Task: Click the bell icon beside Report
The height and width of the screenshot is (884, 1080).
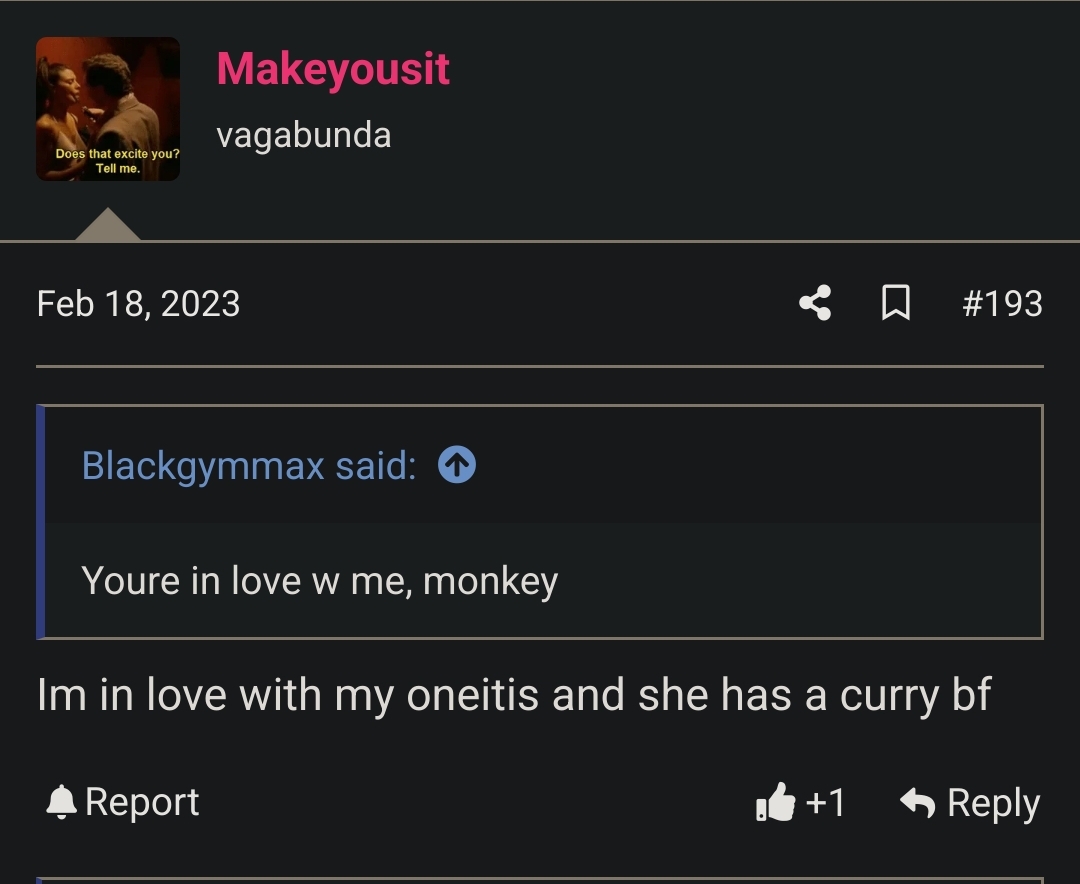Action: tap(62, 802)
